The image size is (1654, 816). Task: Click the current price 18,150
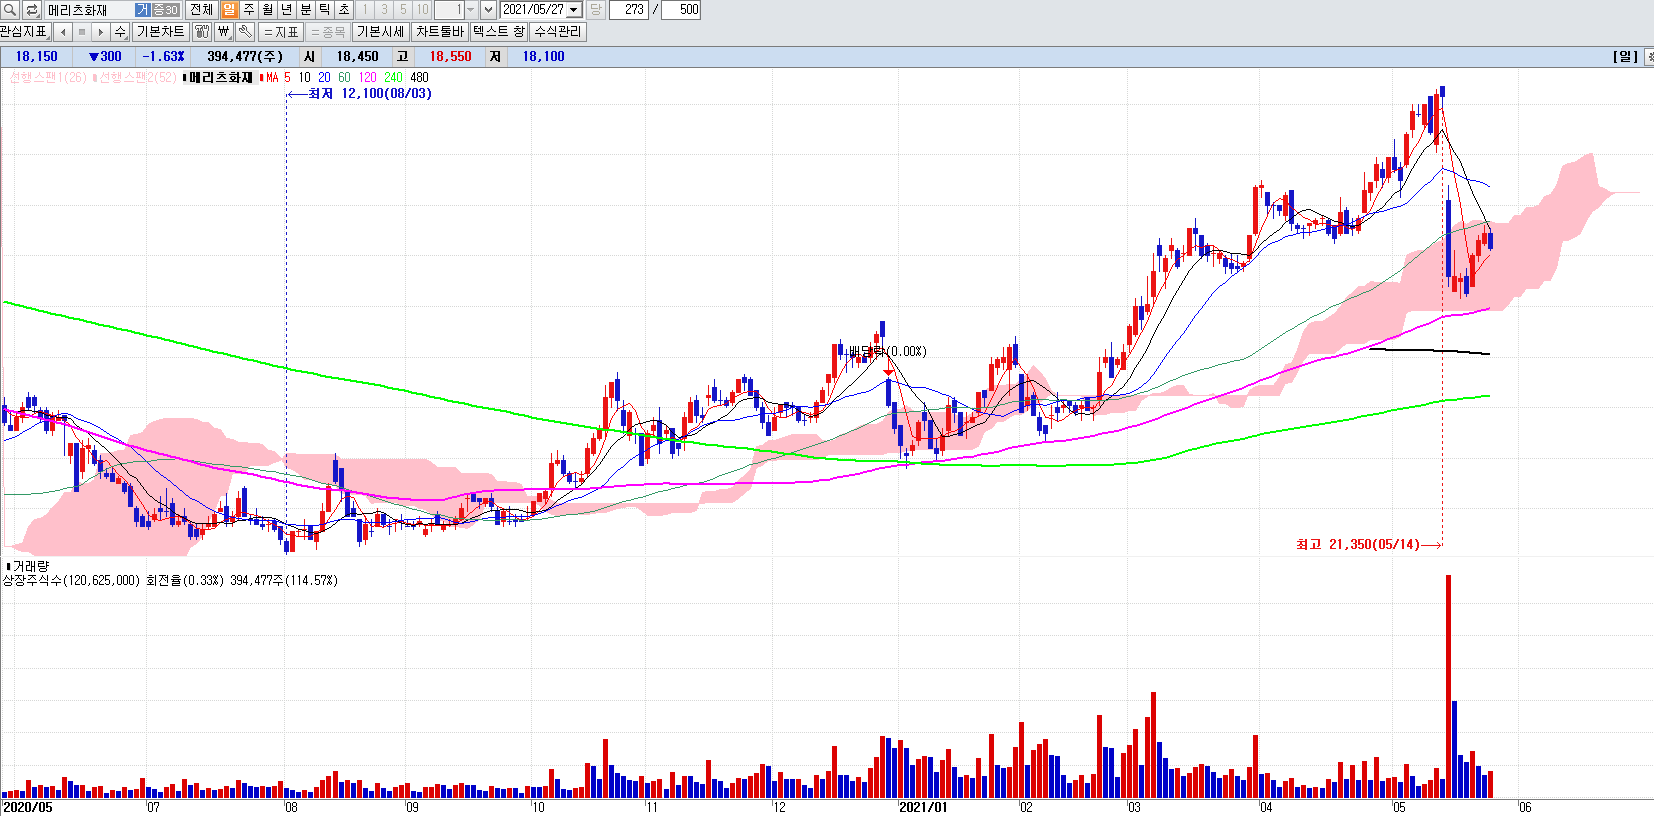[37, 57]
